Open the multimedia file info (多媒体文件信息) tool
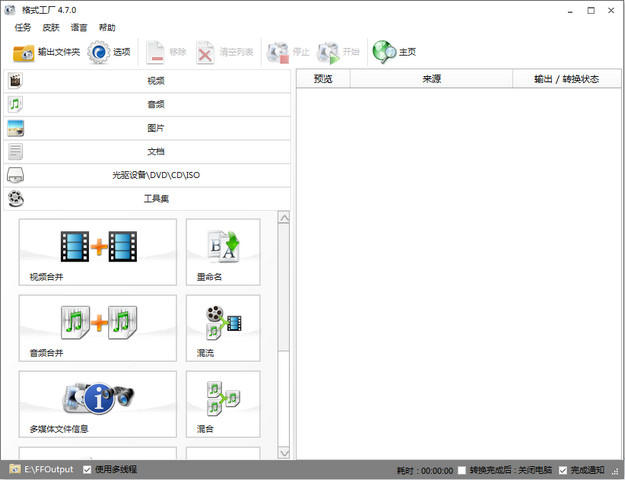This screenshot has width=625, height=480. [98, 404]
